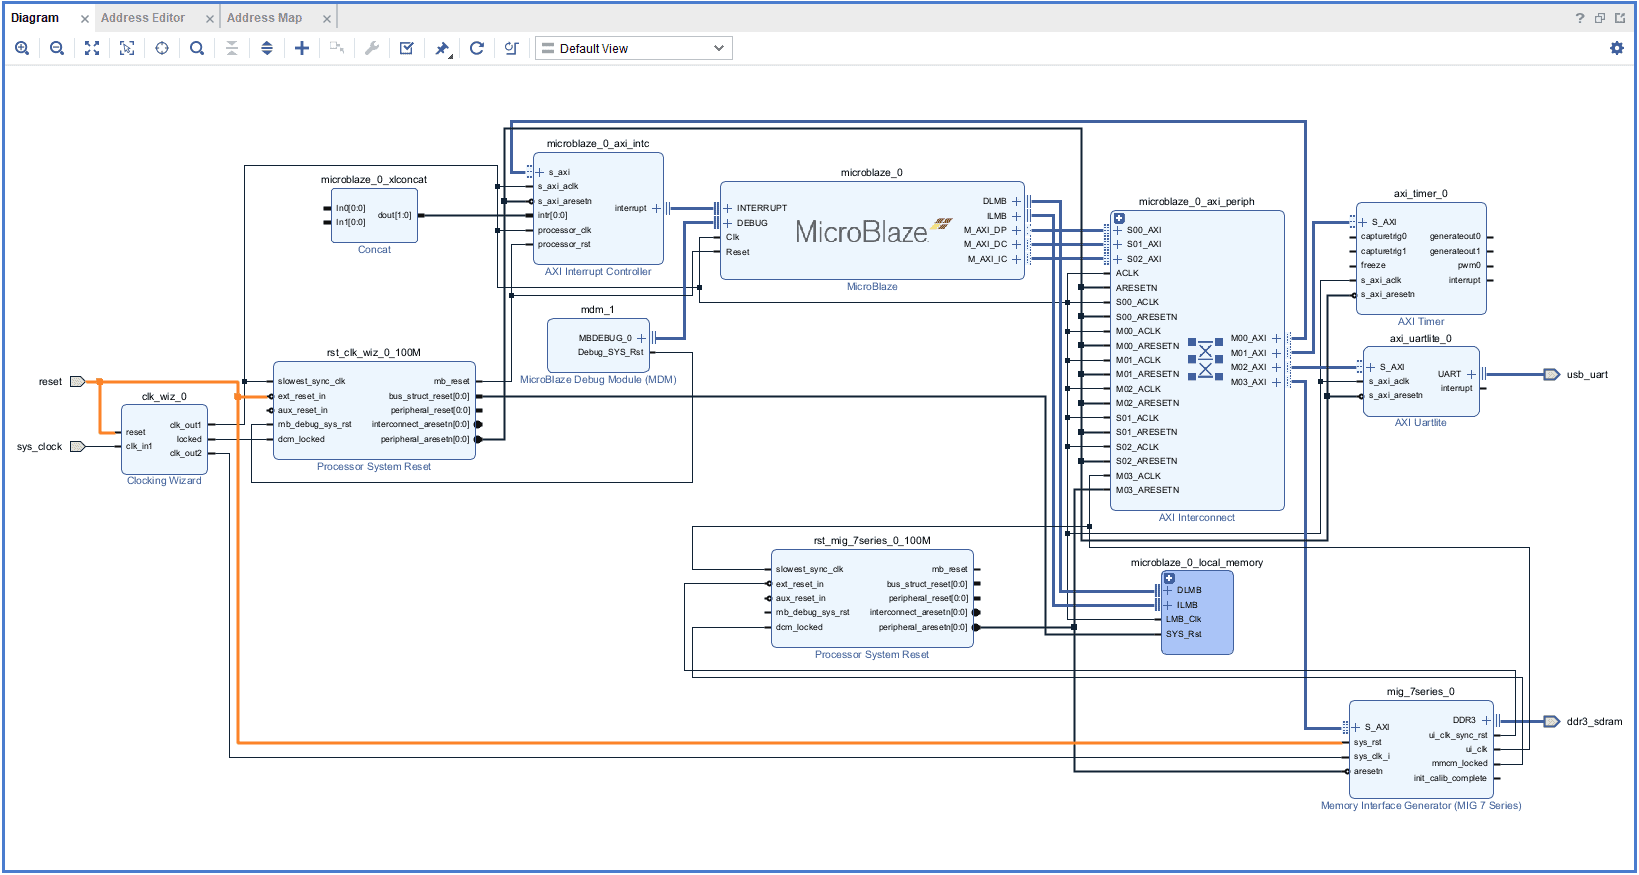Image resolution: width=1639 pixels, height=875 pixels.
Task: Expand the microblaze_0_local_memory block
Action: click(1169, 578)
